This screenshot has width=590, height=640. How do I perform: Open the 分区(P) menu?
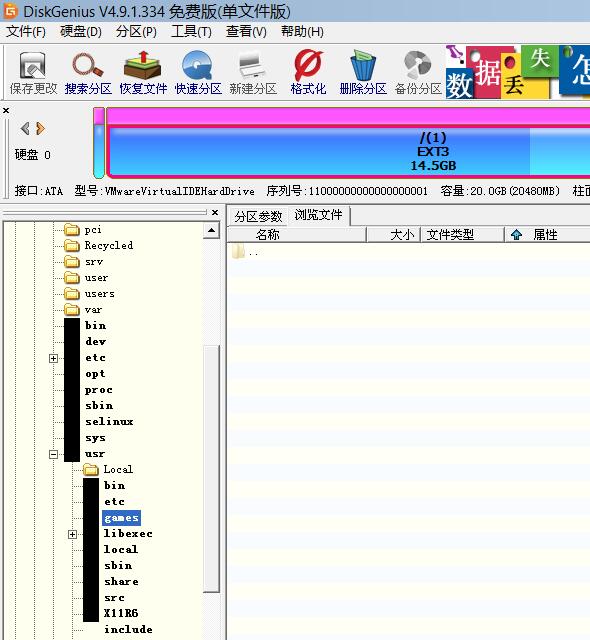(x=136, y=31)
